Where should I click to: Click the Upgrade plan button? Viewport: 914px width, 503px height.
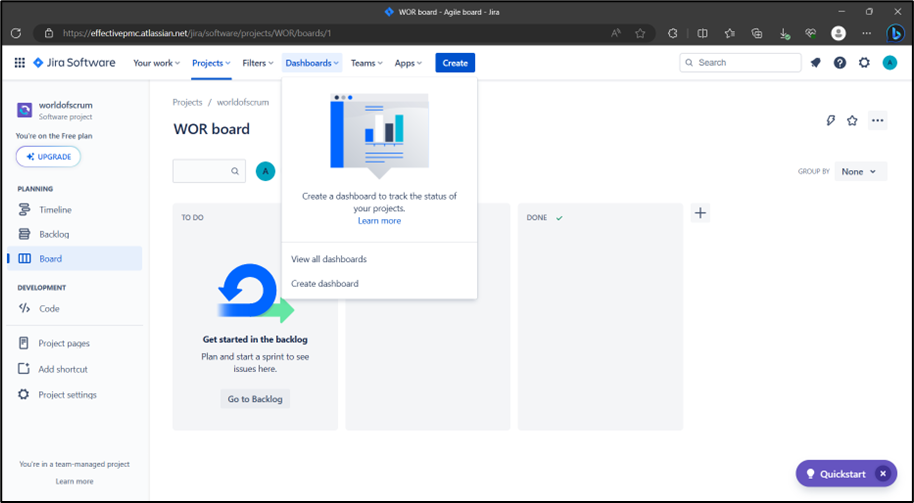[48, 157]
